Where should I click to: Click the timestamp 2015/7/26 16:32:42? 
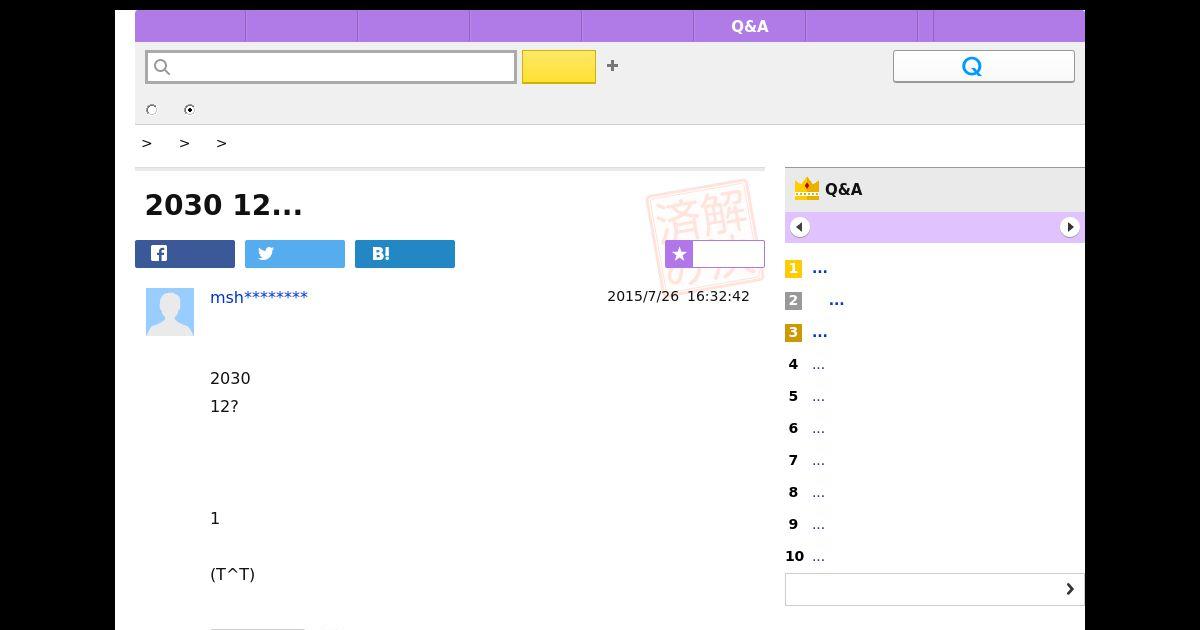pyautogui.click(x=678, y=296)
